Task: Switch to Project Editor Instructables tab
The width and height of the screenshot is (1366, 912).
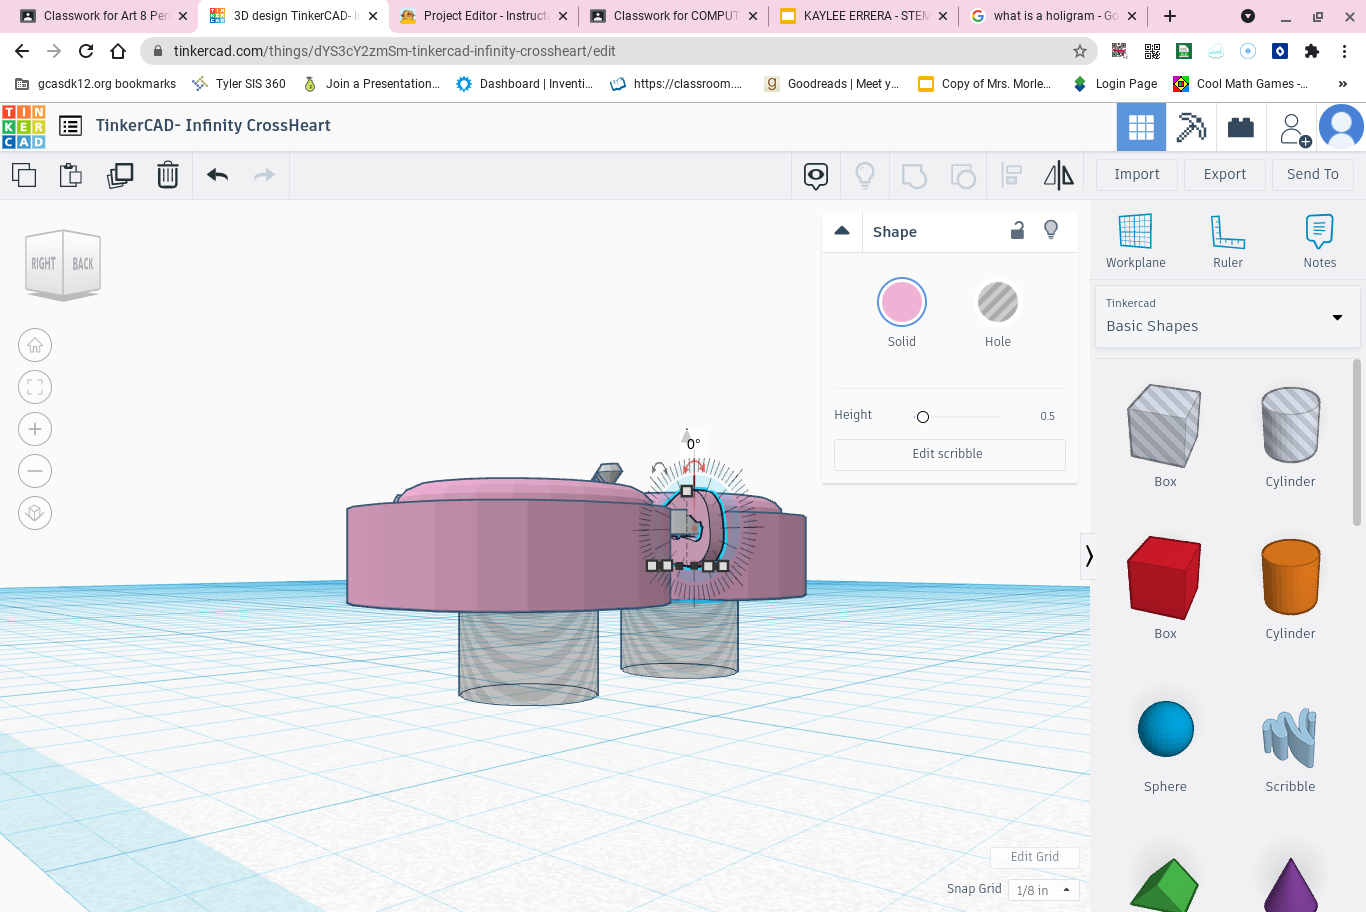Action: [485, 16]
